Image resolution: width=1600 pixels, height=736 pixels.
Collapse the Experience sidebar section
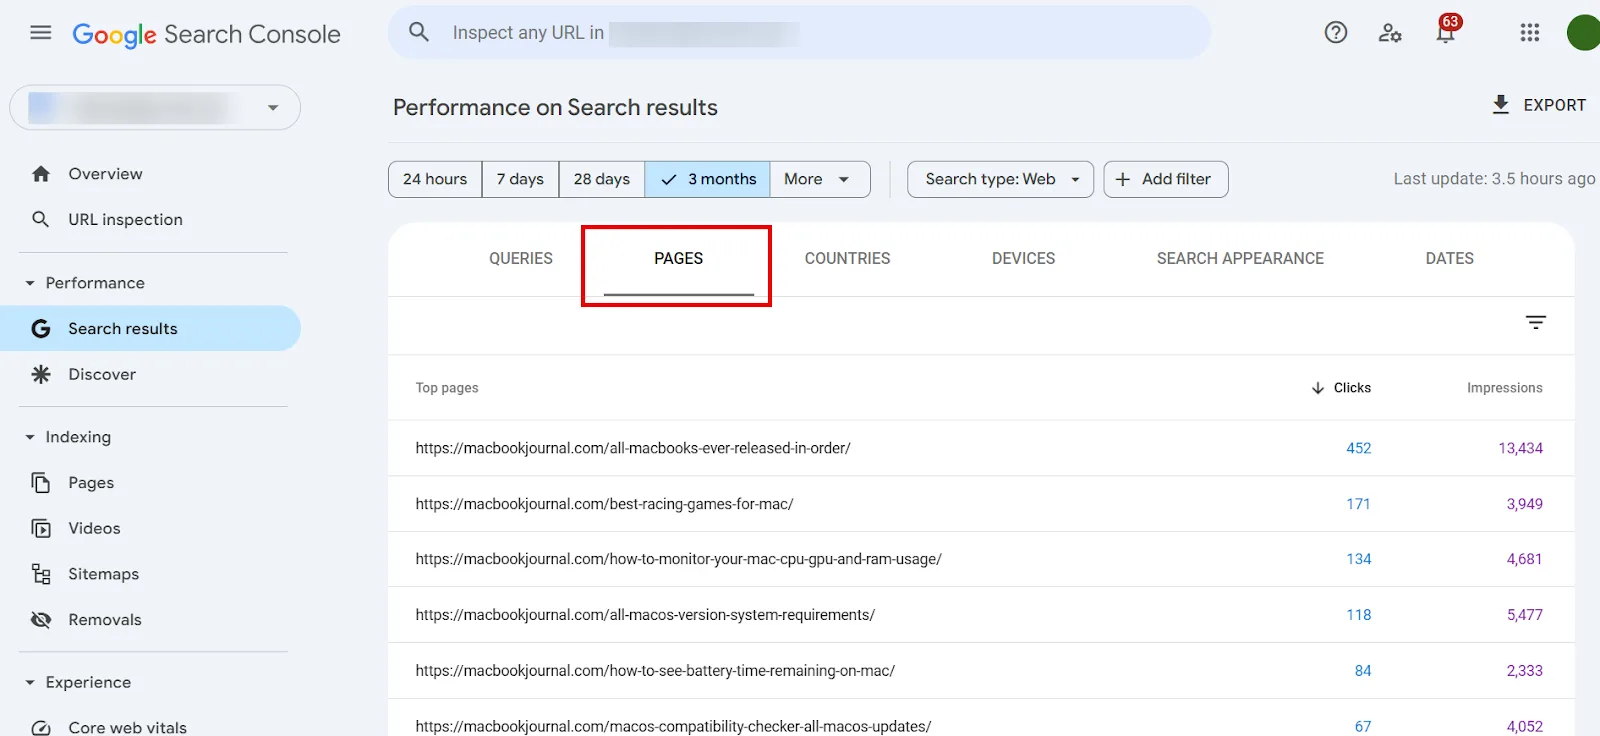30,682
